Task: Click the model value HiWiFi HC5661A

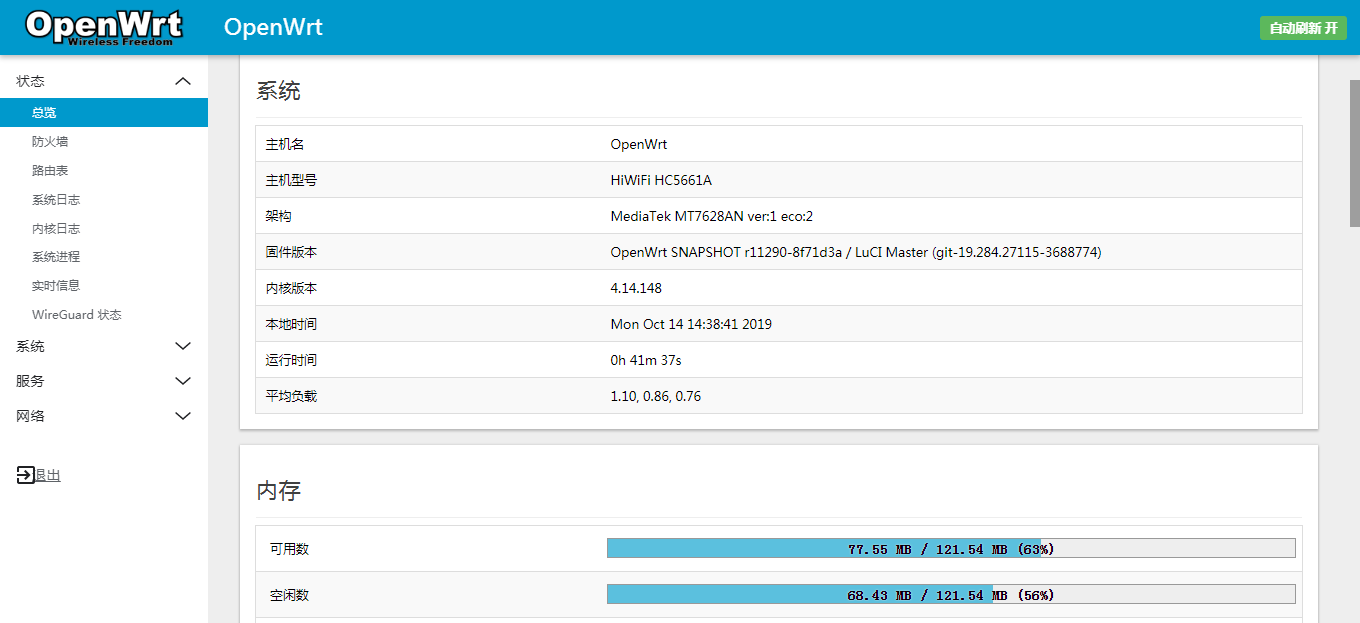Action: (x=661, y=180)
